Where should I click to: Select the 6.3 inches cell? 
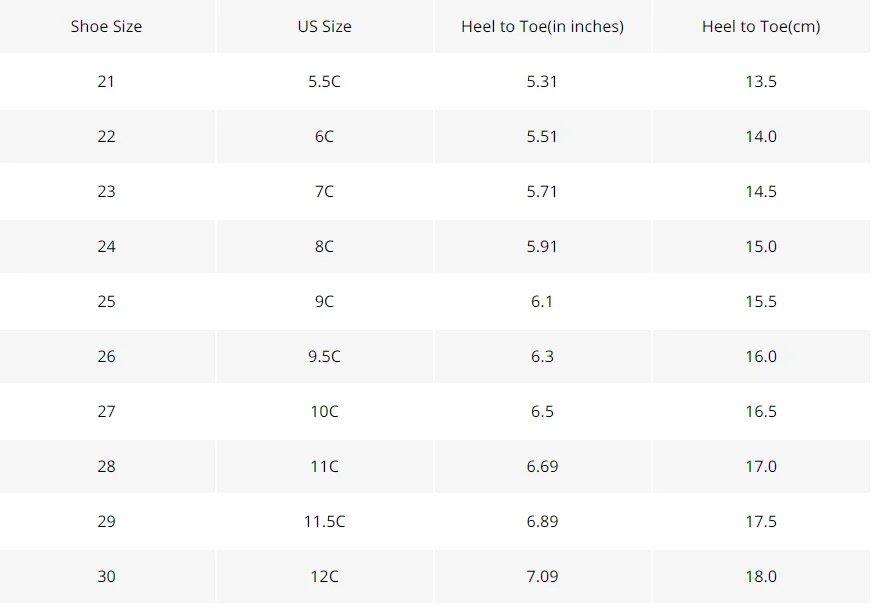point(543,356)
